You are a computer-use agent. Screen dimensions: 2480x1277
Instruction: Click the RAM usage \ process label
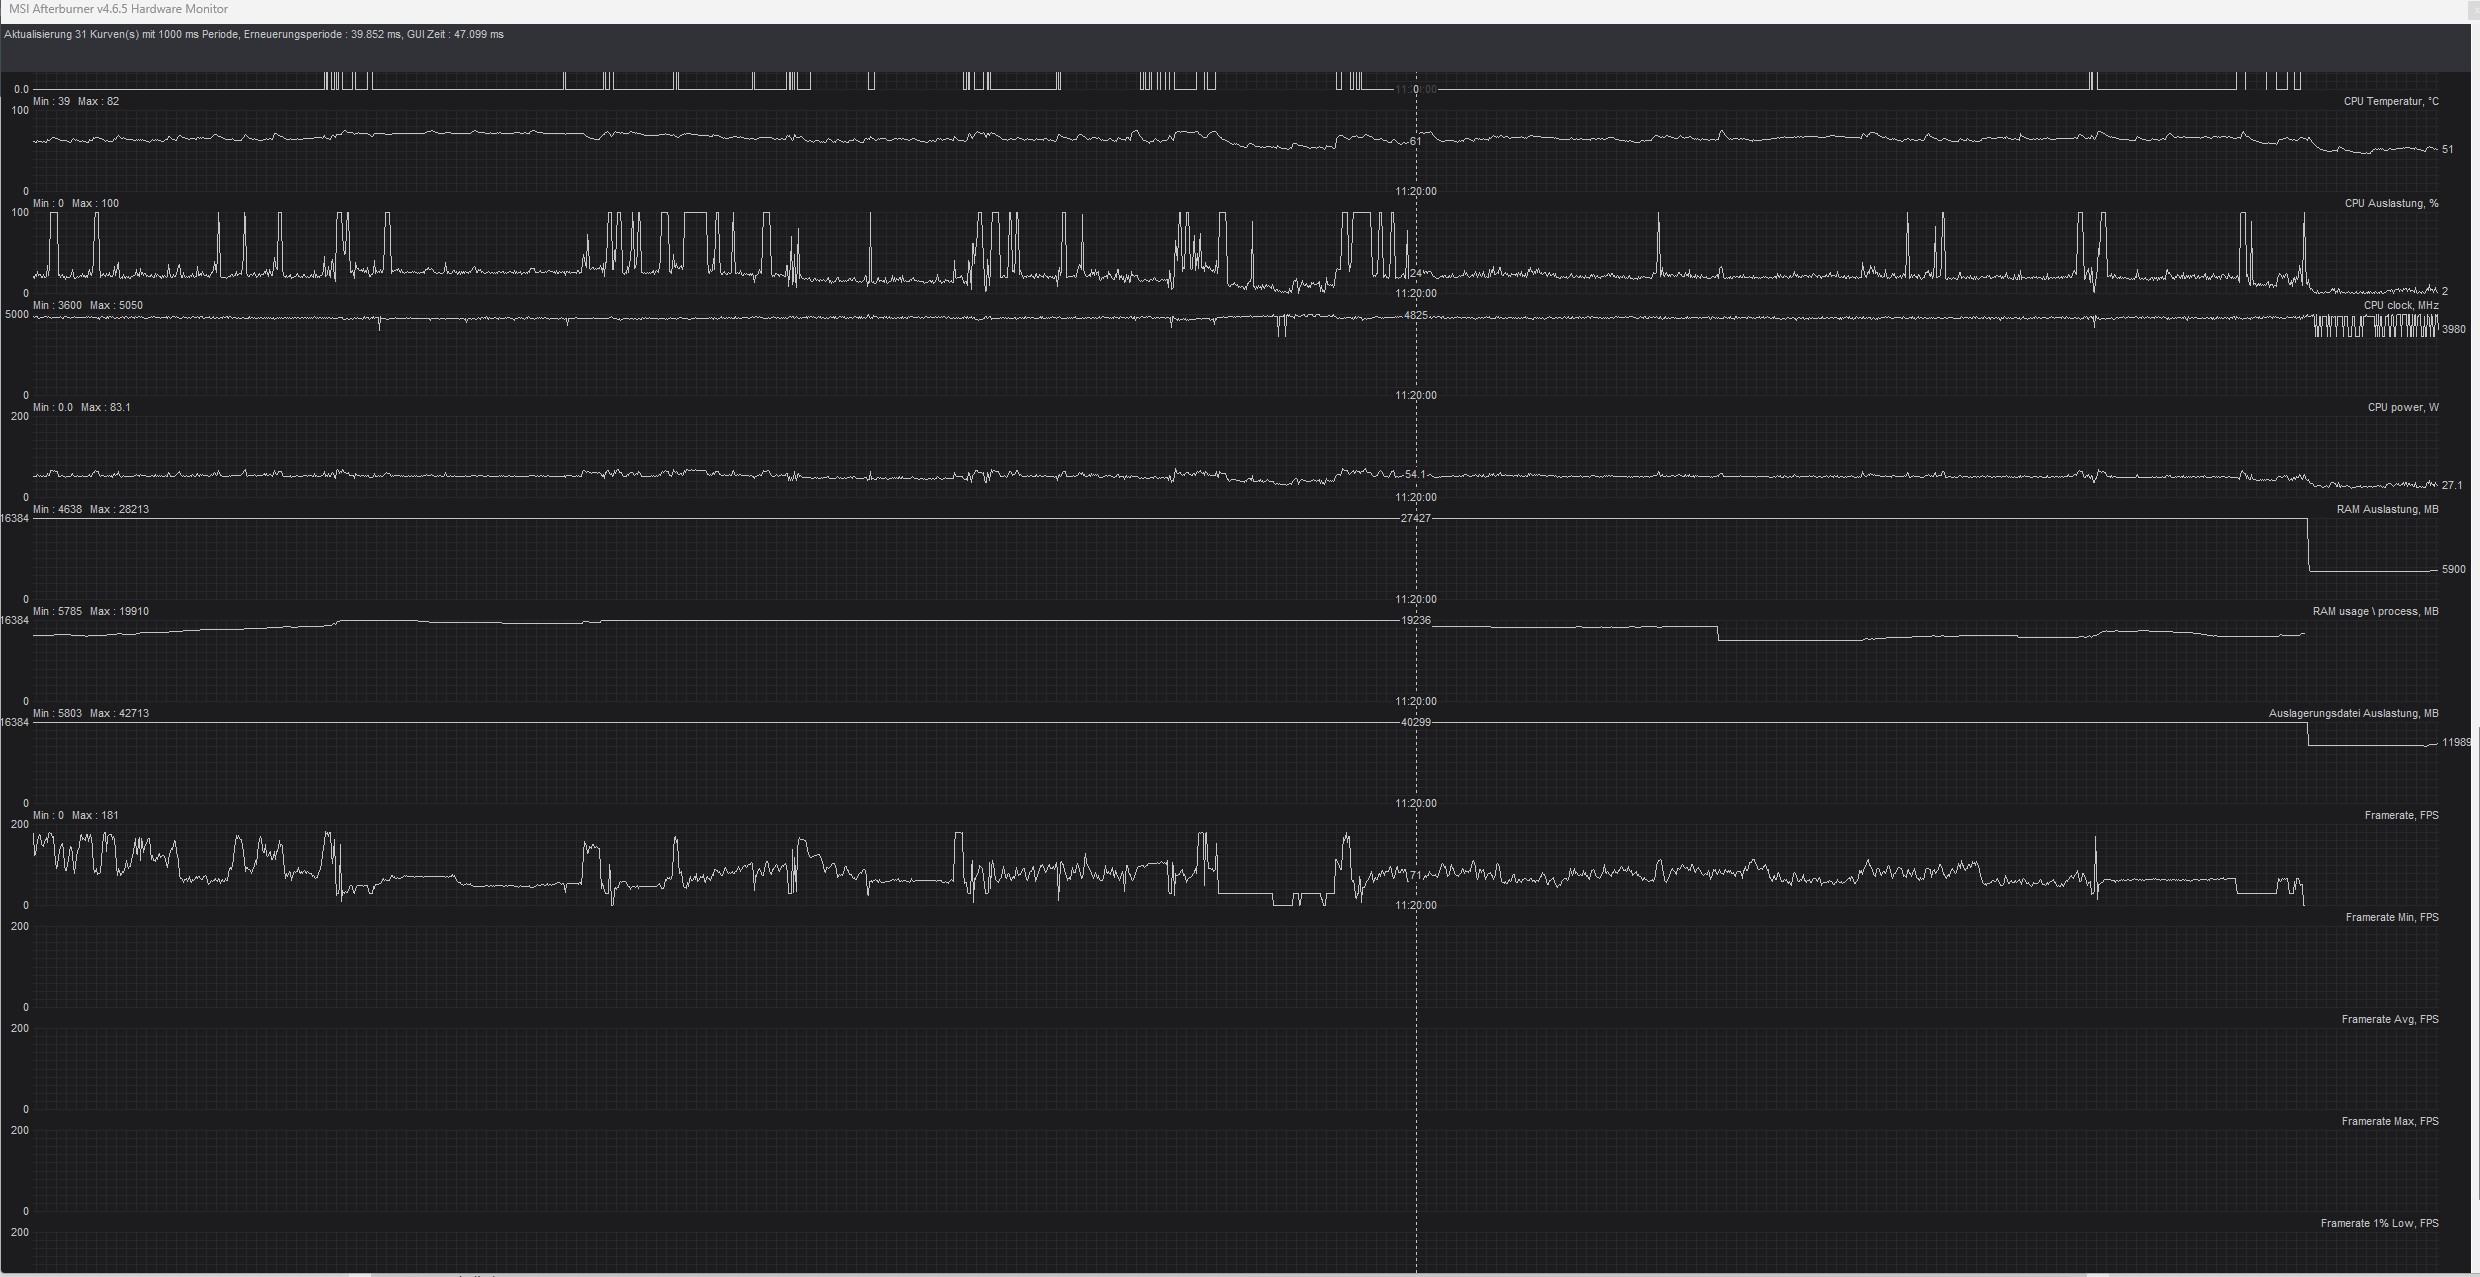point(2375,611)
